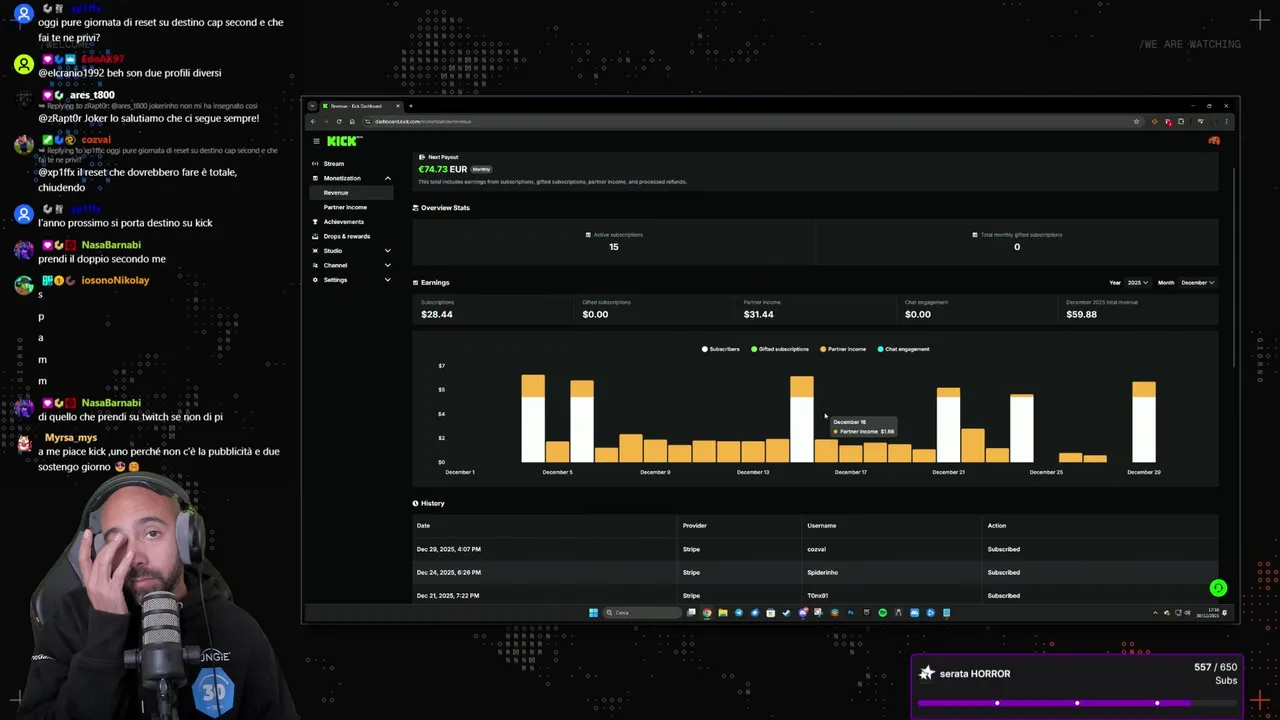Open File Explorer from the taskbar
This screenshot has height=720, width=1280.
click(723, 613)
